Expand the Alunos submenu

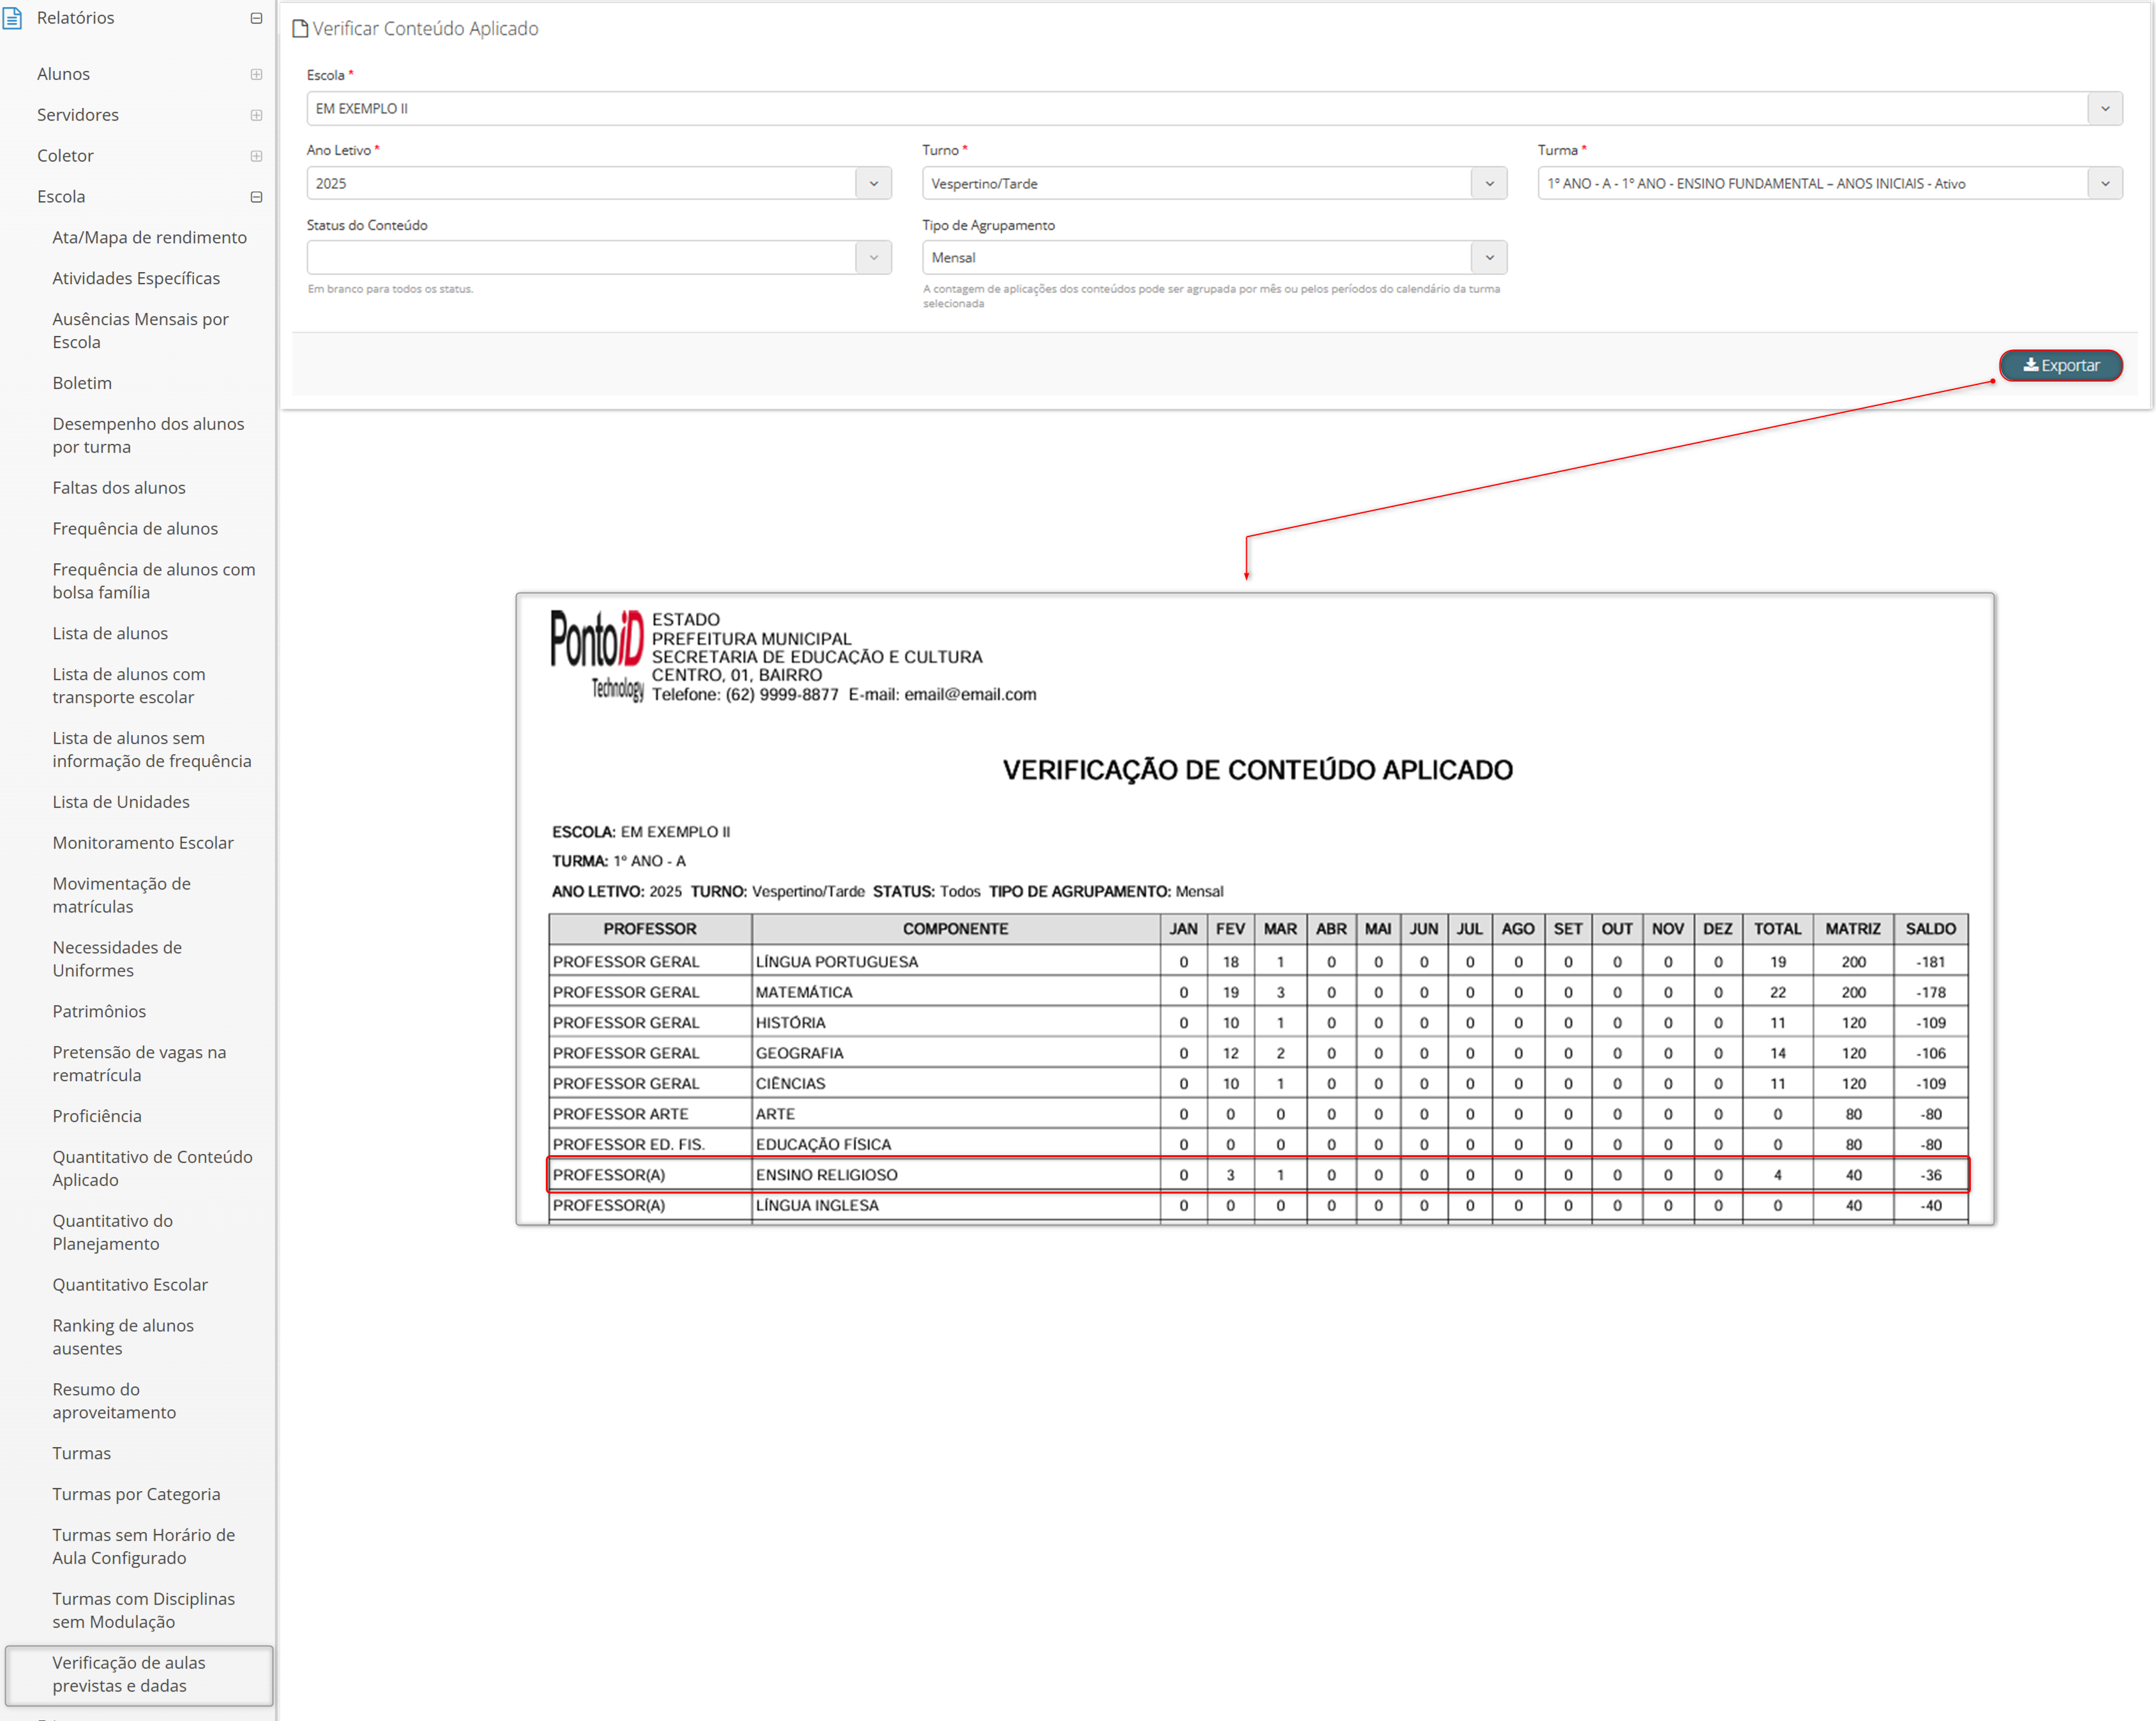pyautogui.click(x=256, y=74)
